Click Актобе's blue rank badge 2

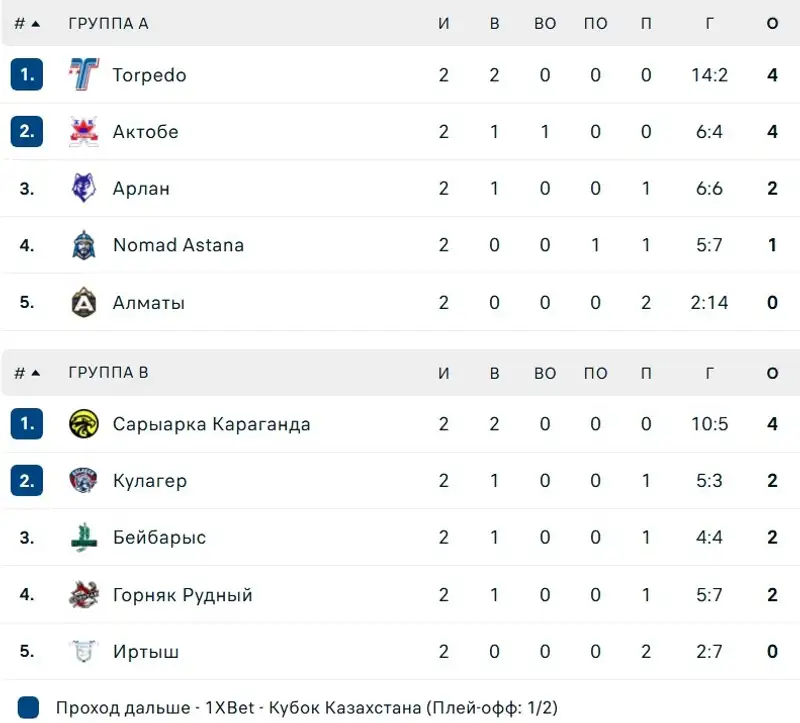coord(27,132)
